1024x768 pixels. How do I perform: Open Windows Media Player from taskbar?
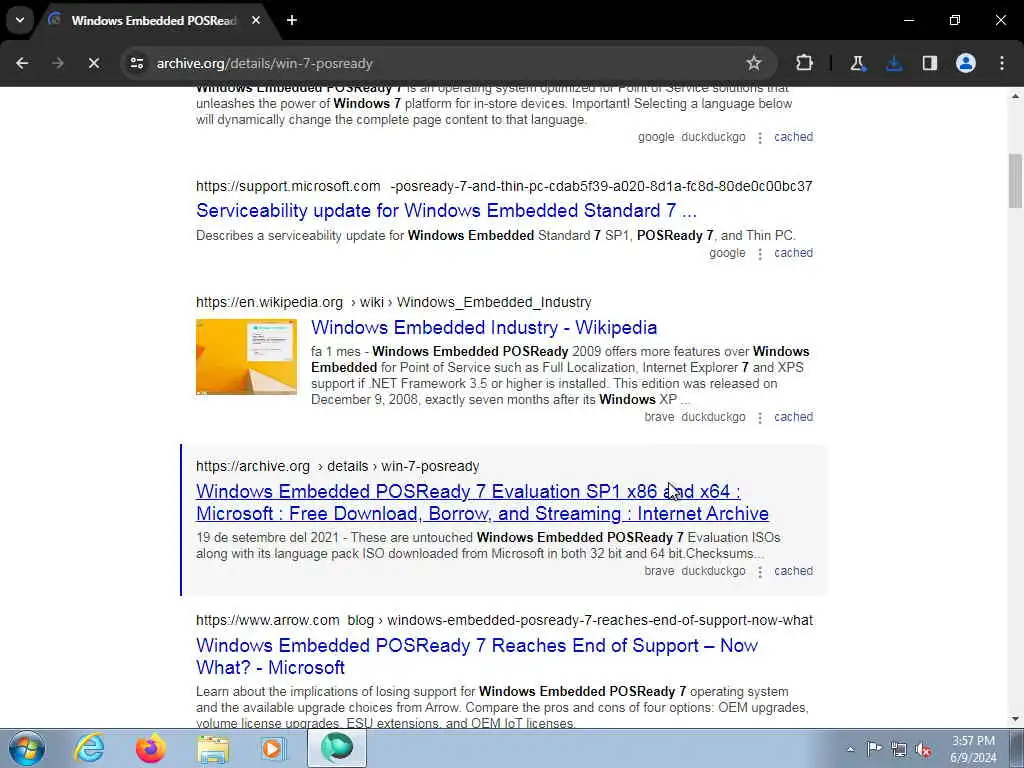(273, 748)
